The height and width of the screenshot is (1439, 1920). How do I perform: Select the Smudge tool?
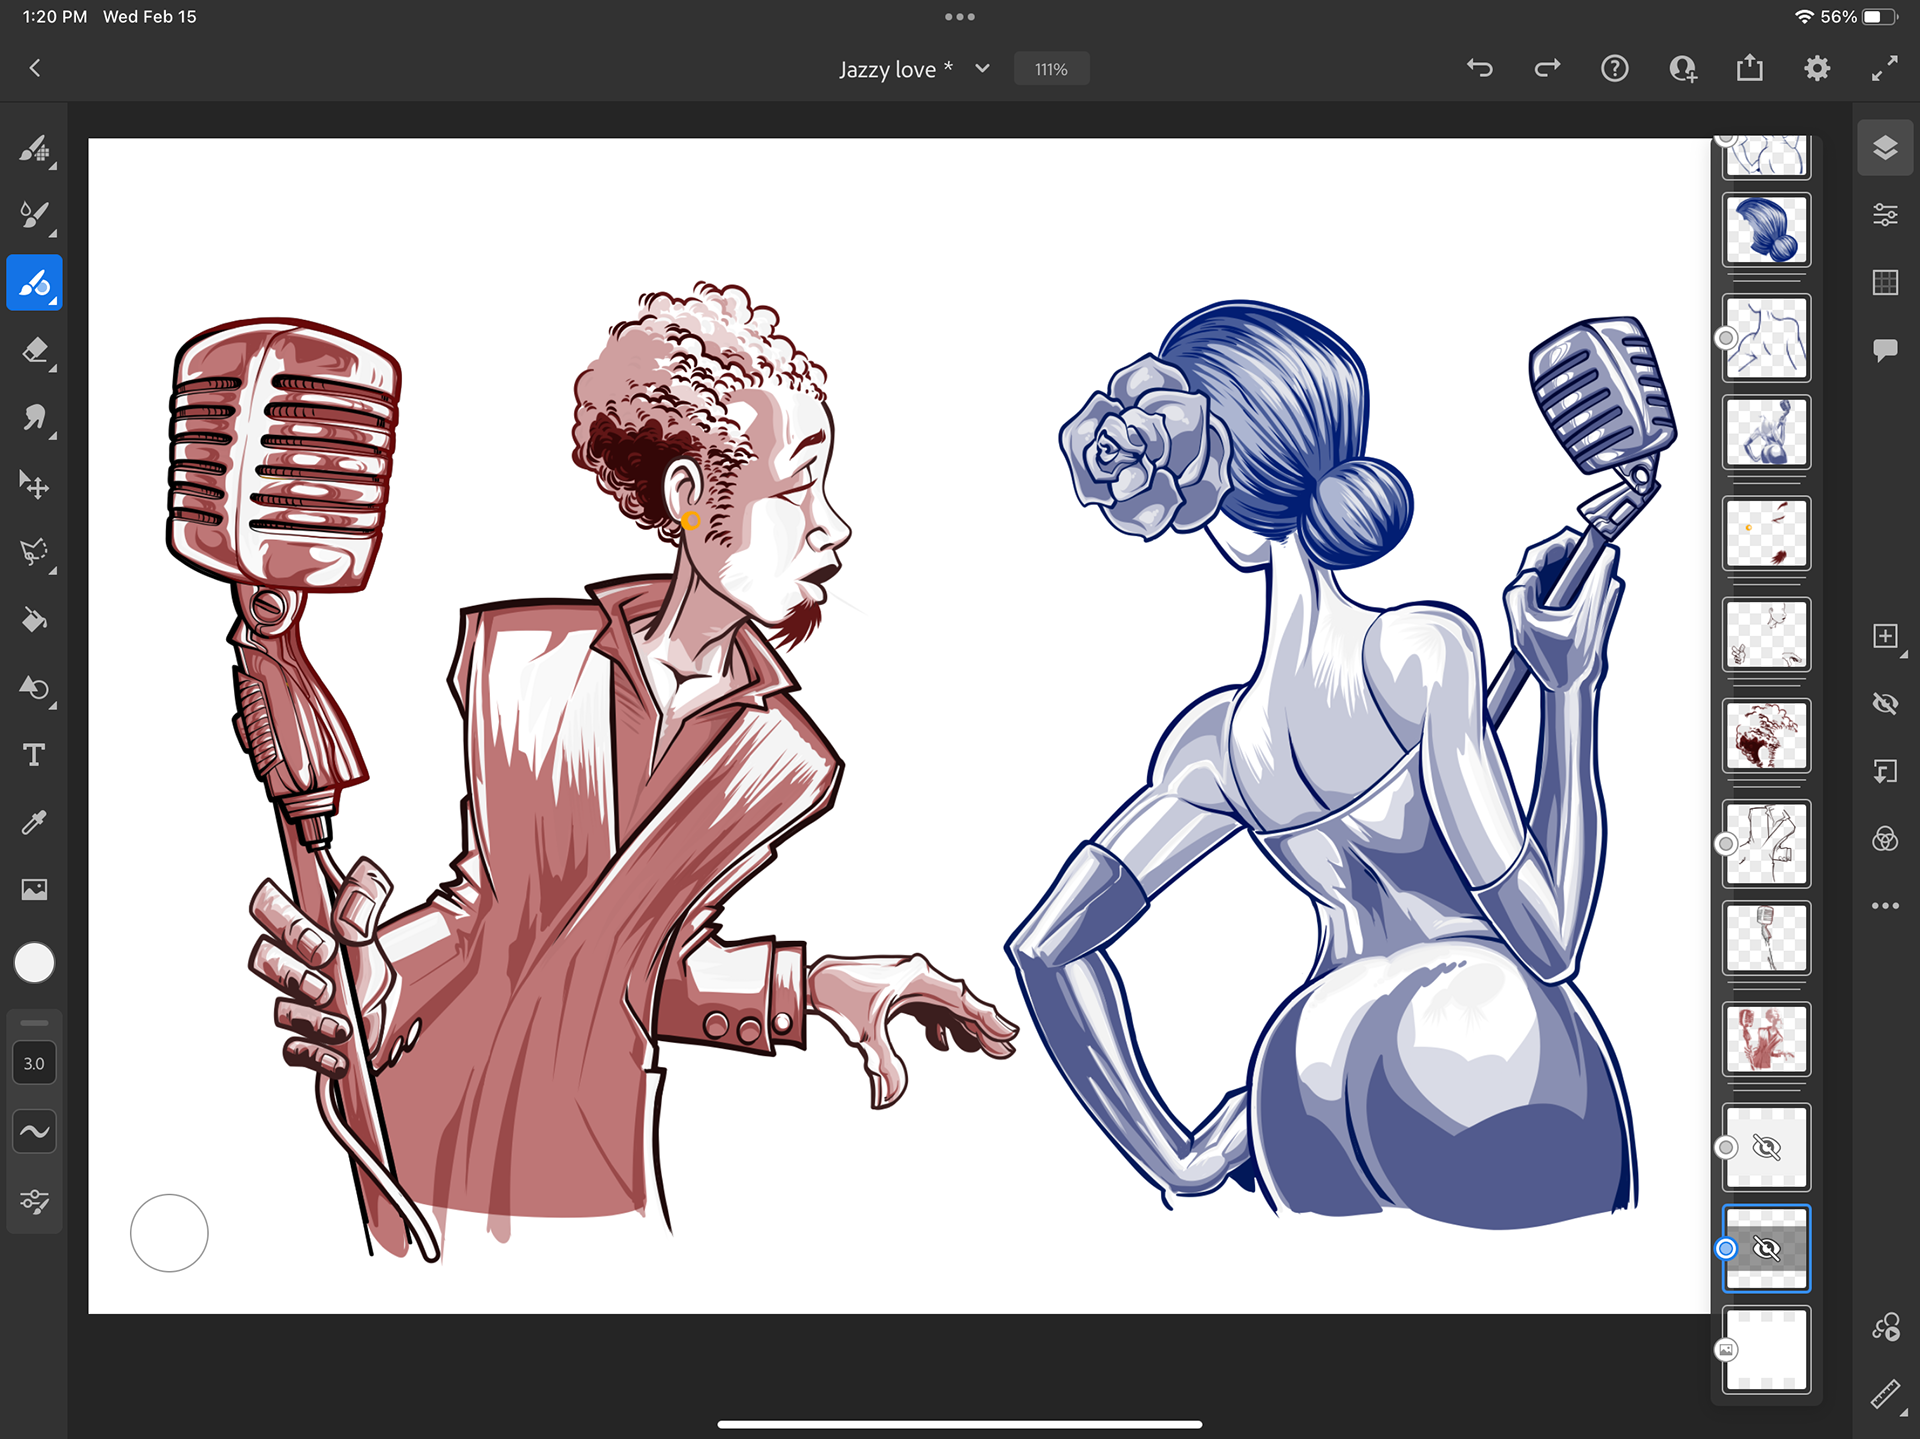pos(35,418)
